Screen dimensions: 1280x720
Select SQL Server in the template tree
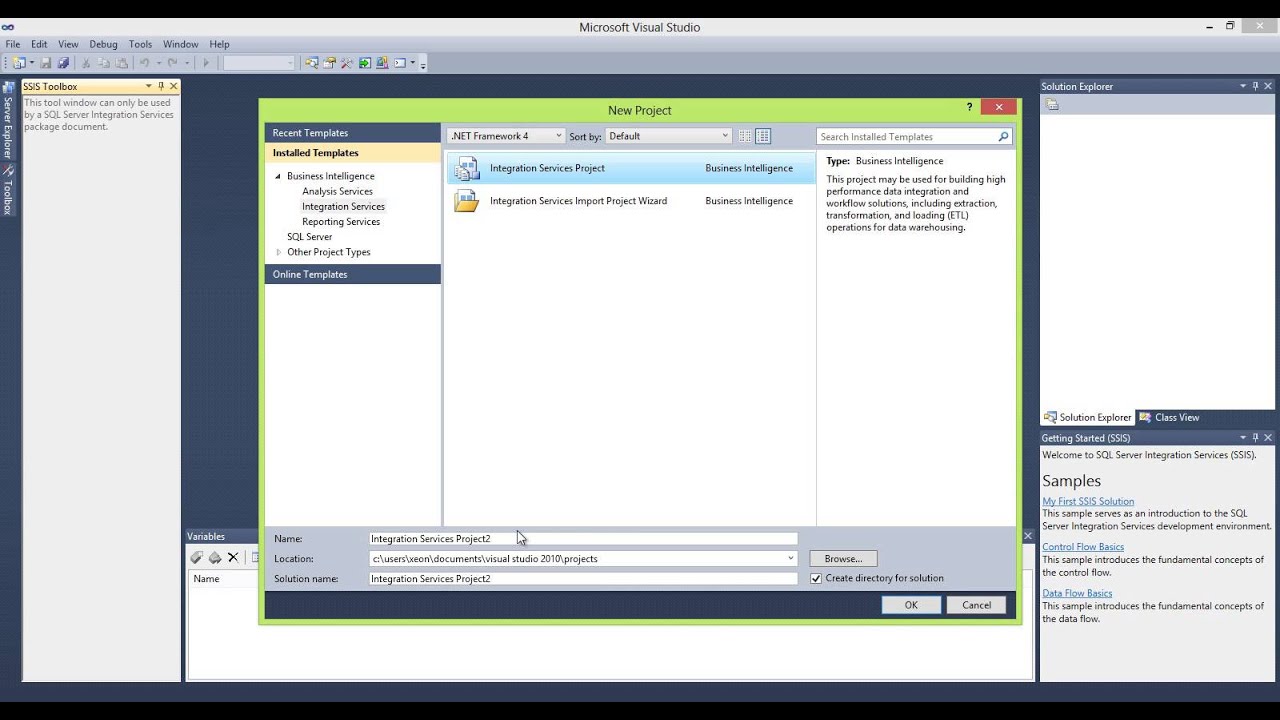(x=309, y=237)
